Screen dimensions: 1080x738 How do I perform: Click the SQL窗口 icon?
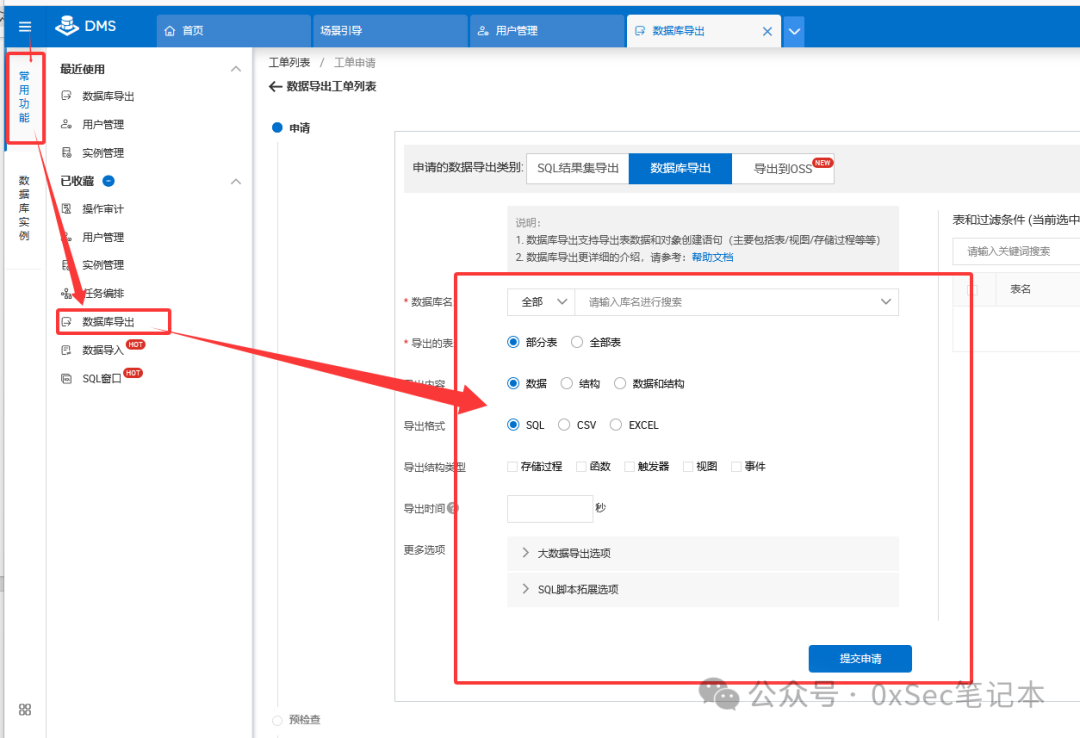click(x=66, y=378)
